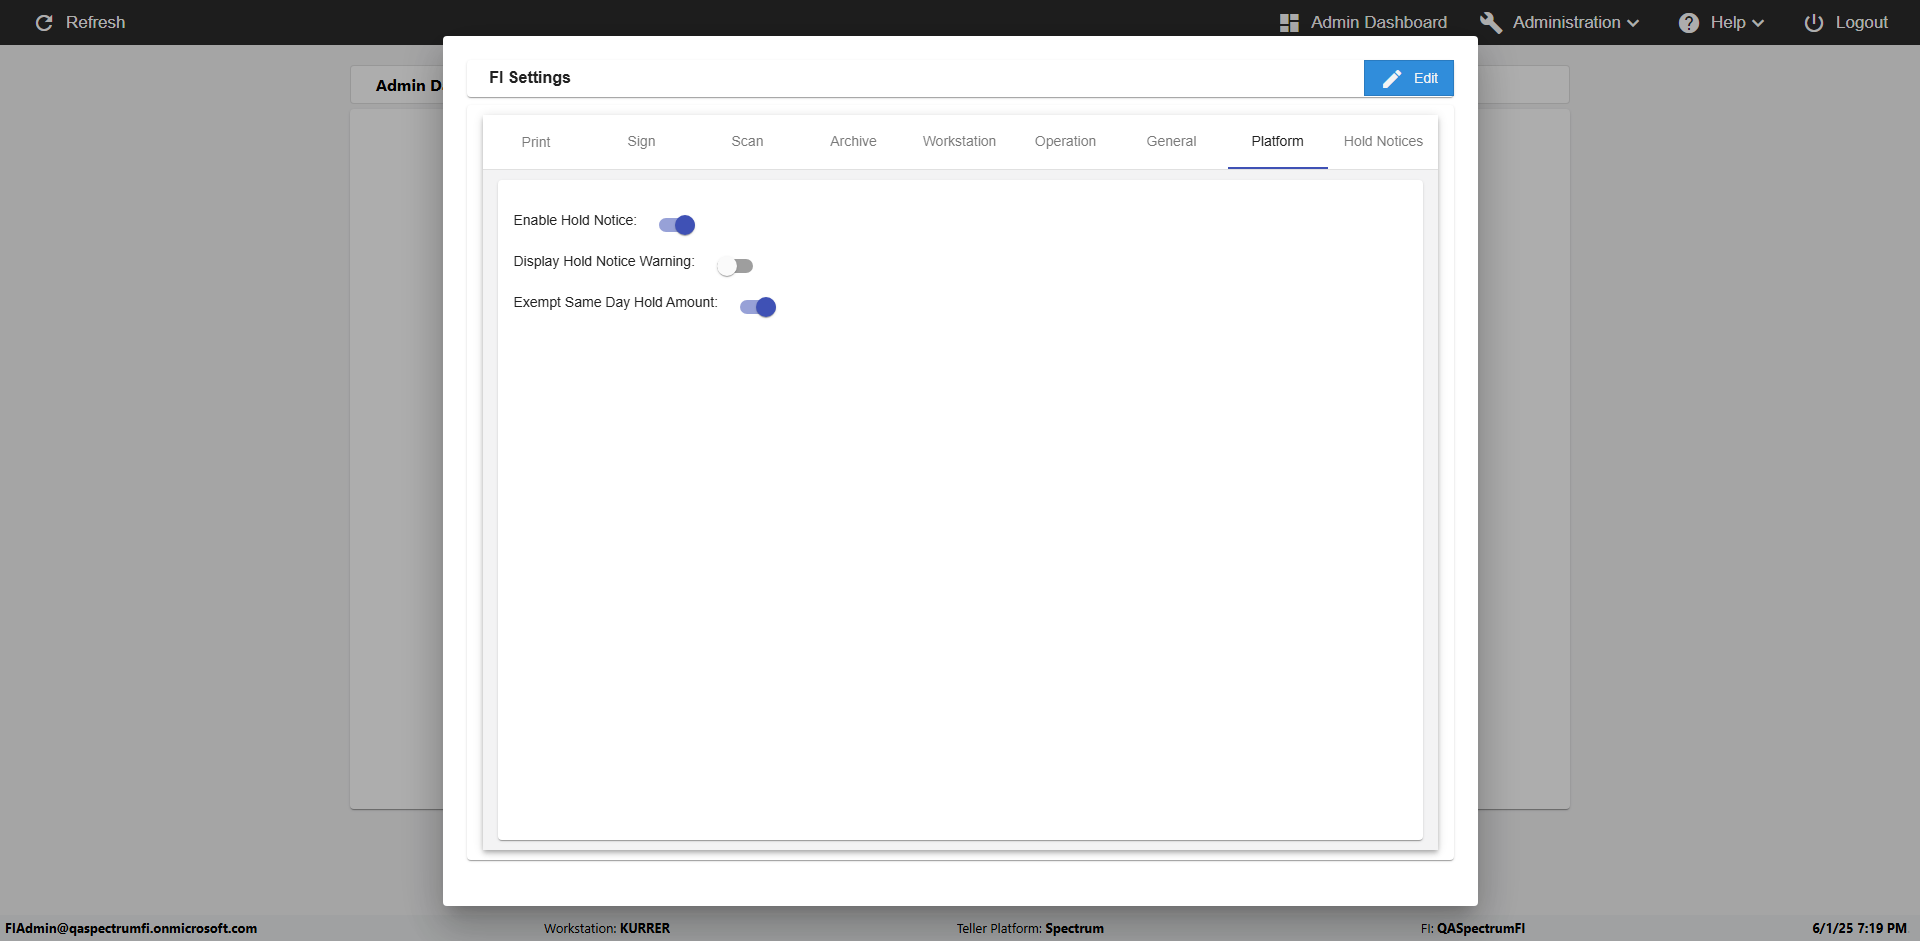Click the pencil icon on Edit button
The width and height of the screenshot is (1920, 941).
coord(1392,78)
